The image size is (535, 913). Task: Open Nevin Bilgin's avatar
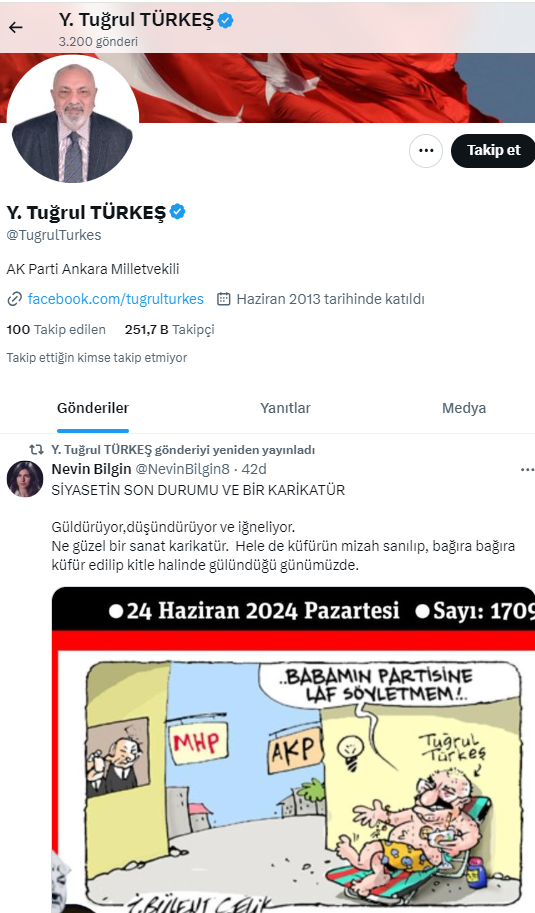25,479
